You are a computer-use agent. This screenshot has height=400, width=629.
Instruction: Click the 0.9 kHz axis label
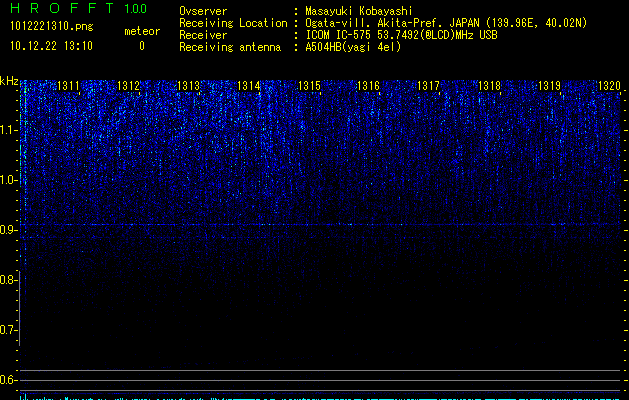tap(8, 230)
